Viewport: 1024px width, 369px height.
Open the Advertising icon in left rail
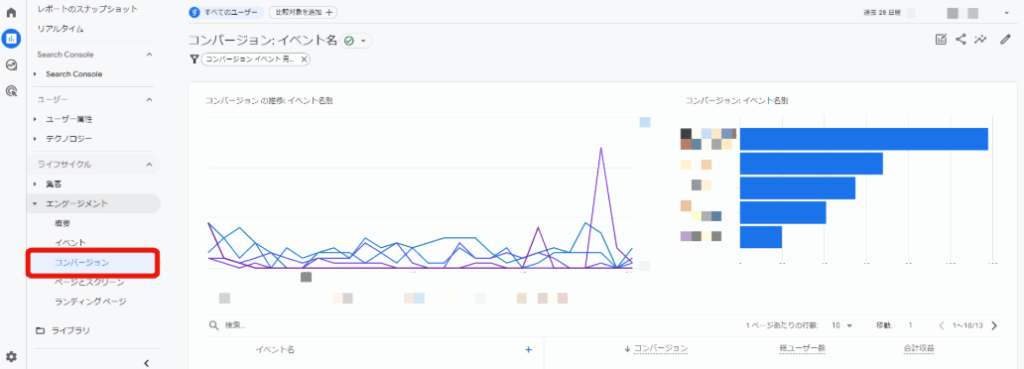11,91
